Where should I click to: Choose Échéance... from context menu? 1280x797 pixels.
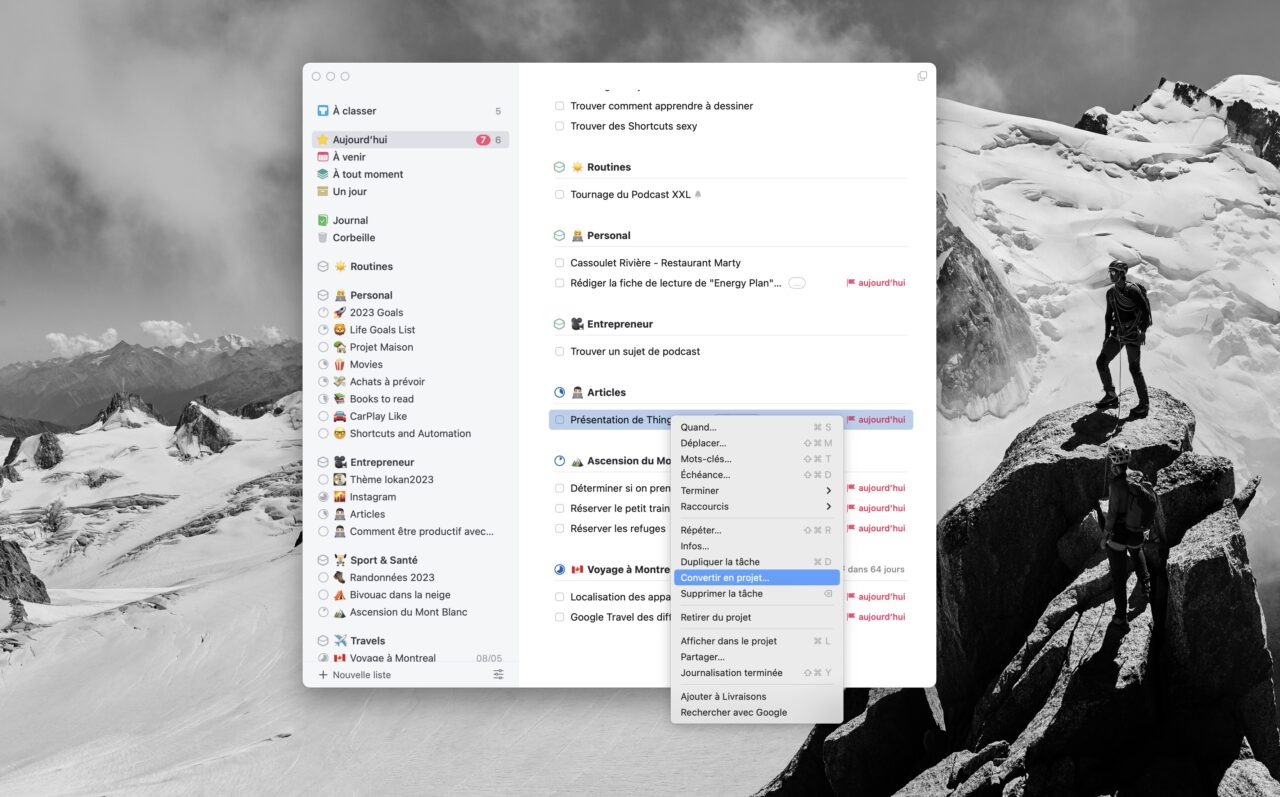click(756, 475)
